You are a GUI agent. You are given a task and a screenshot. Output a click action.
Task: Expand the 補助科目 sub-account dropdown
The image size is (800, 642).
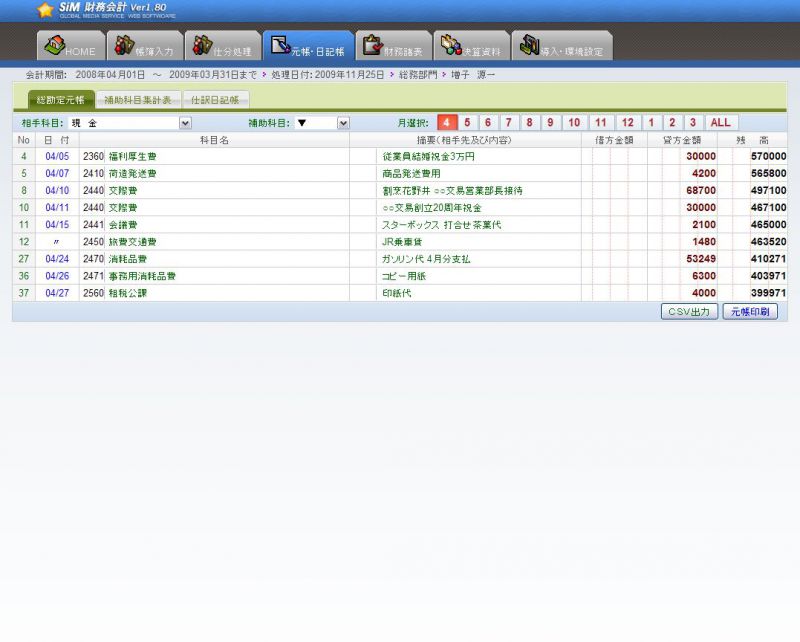point(343,123)
